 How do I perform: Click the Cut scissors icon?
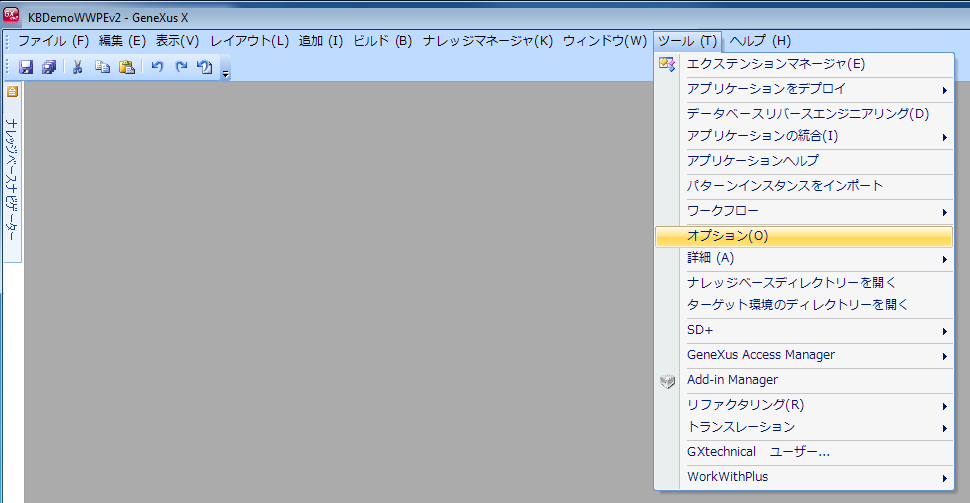[77, 67]
